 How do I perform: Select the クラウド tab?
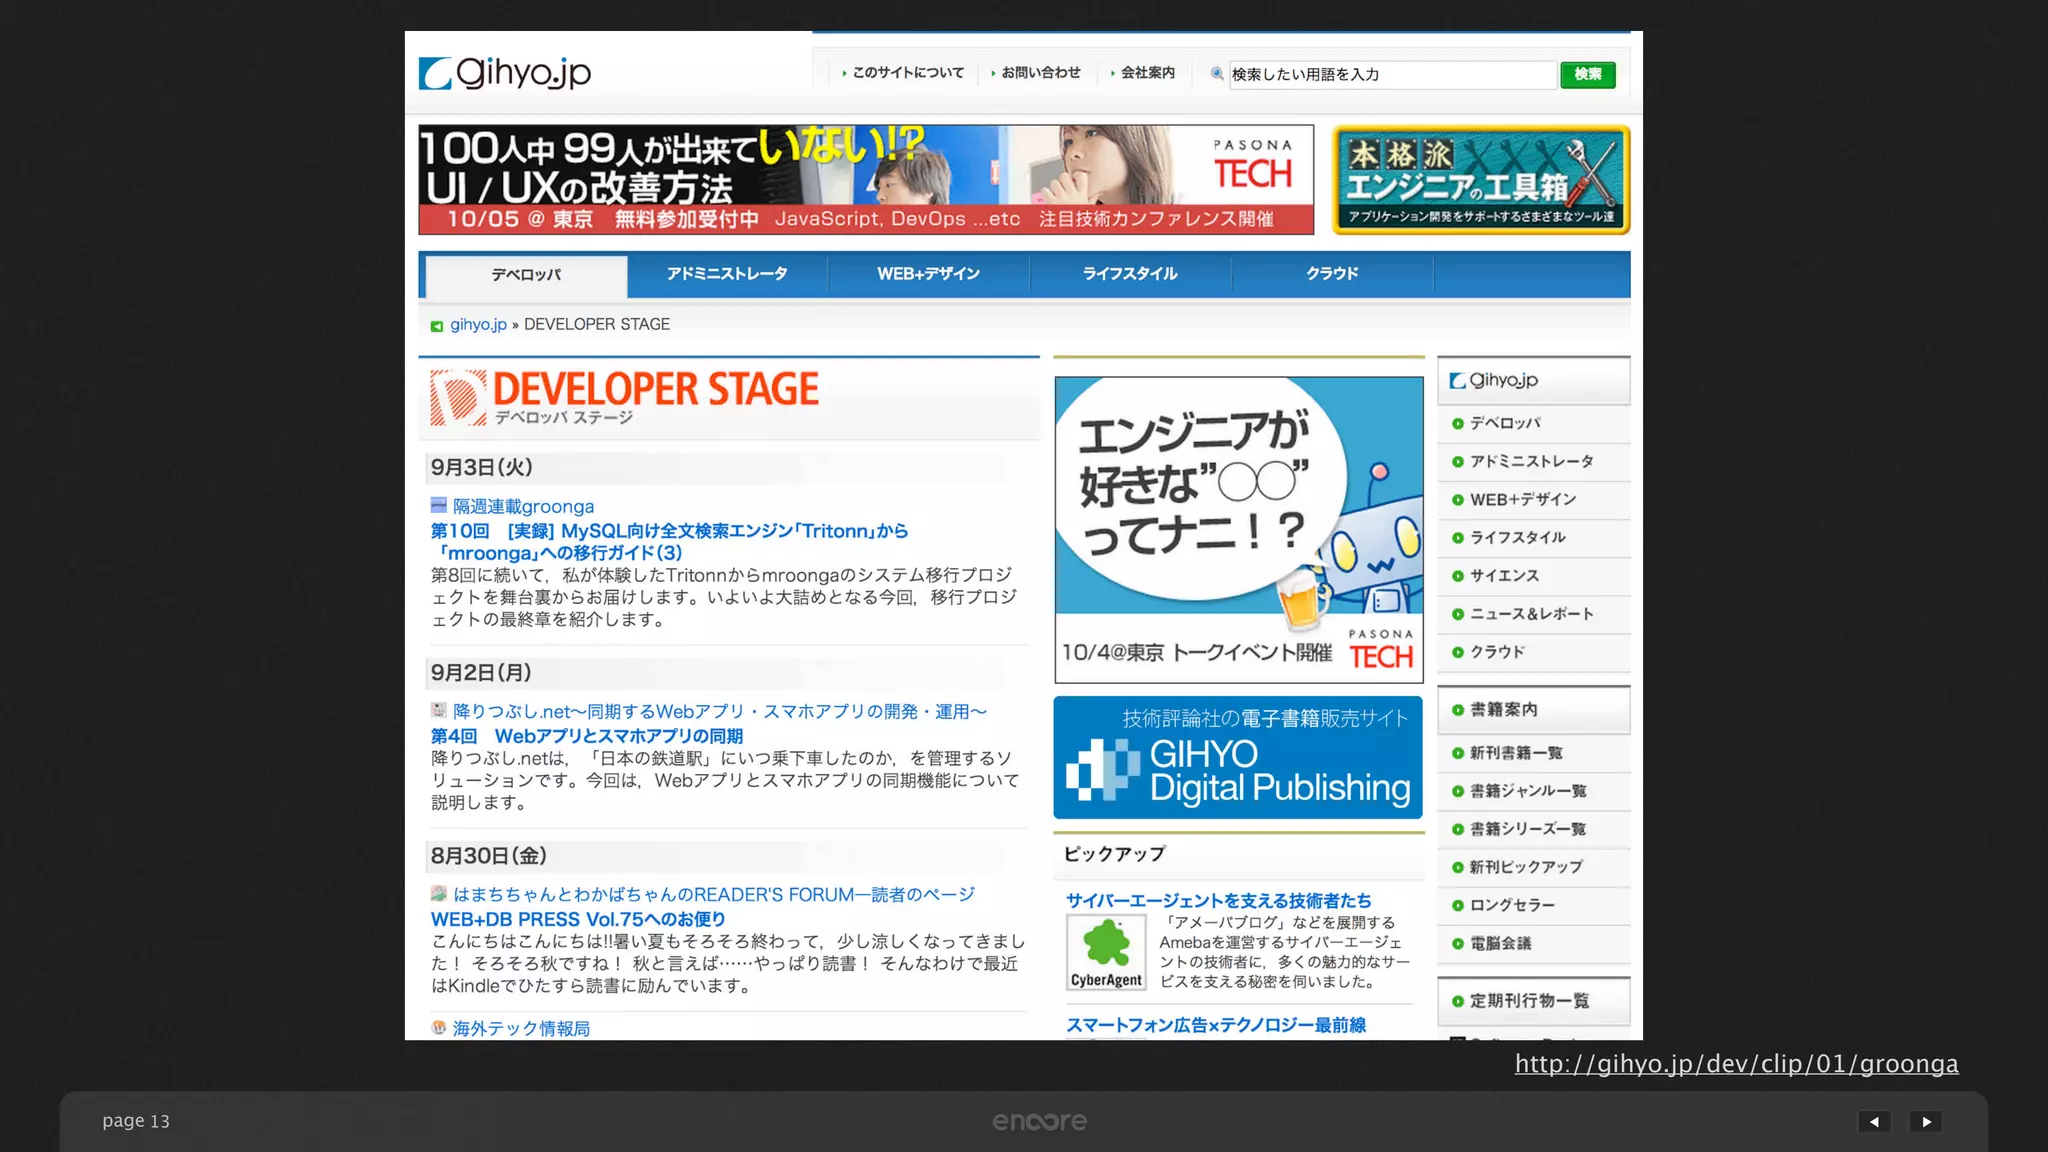1333,274
